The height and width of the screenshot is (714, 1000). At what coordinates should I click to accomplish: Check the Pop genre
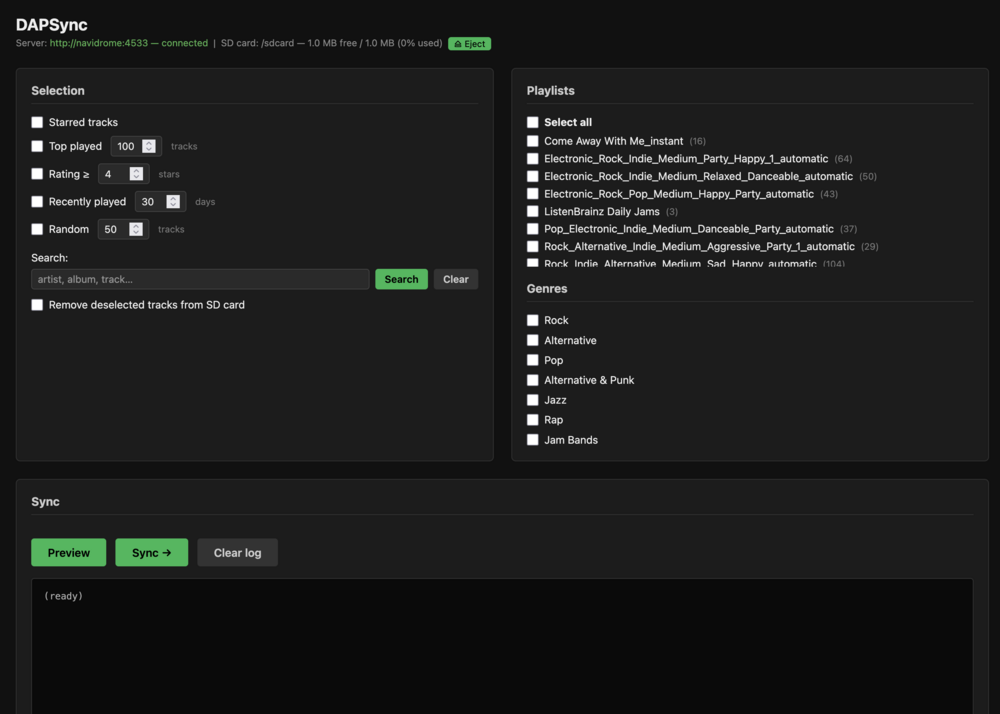pyautogui.click(x=533, y=360)
